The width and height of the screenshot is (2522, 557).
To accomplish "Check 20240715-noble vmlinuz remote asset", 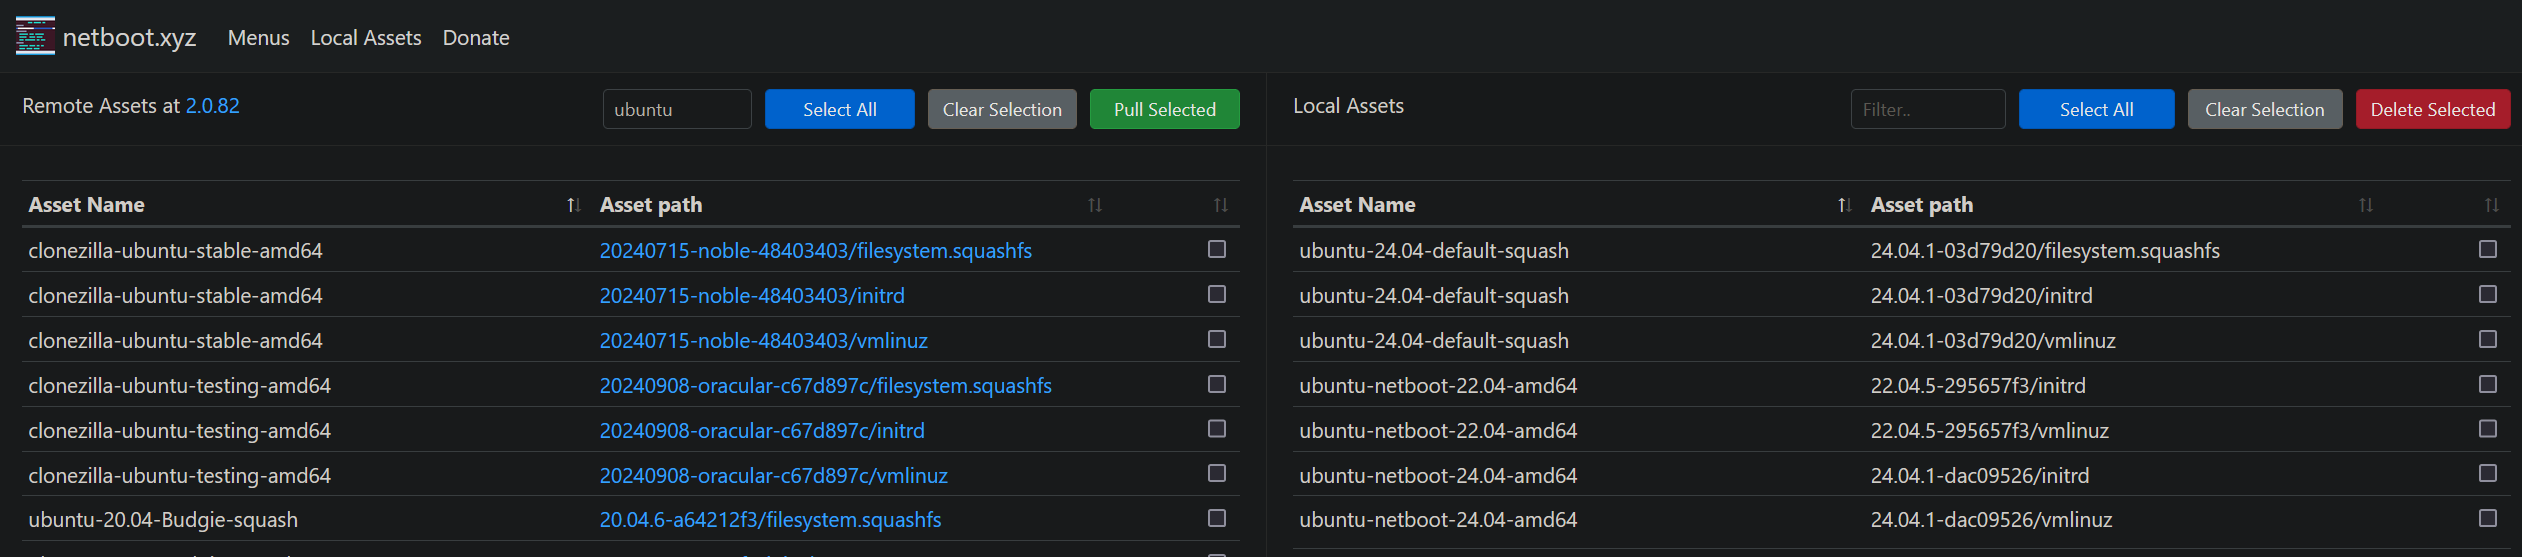I will point(1217,339).
